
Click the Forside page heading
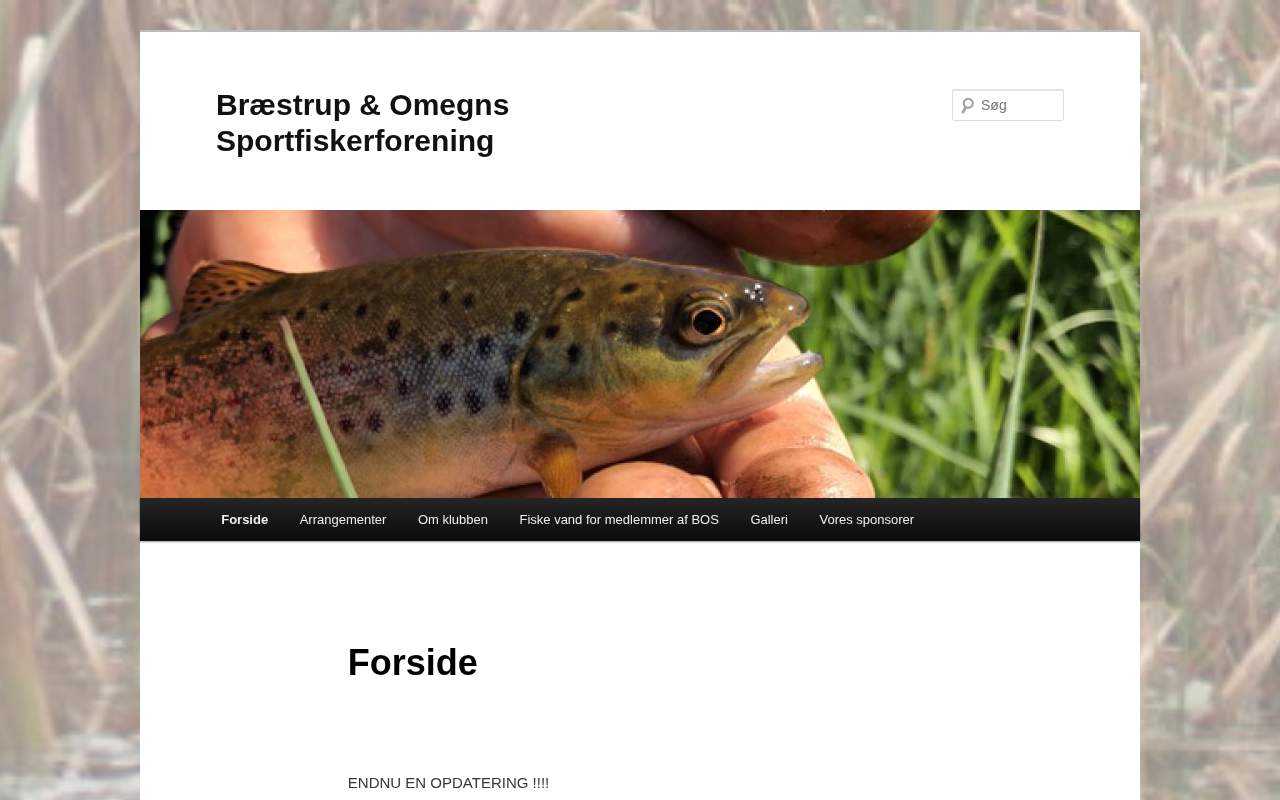click(x=412, y=663)
